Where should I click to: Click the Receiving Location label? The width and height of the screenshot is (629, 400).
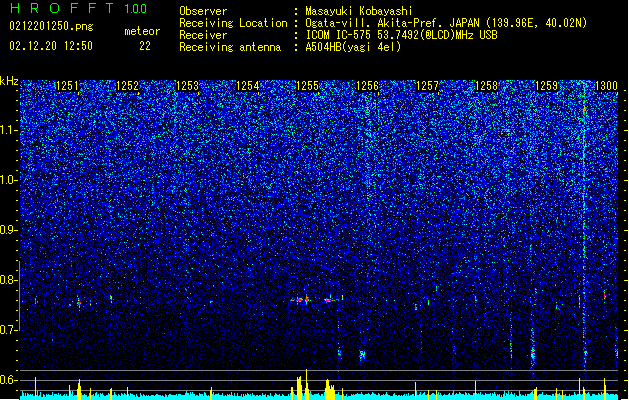pos(233,23)
